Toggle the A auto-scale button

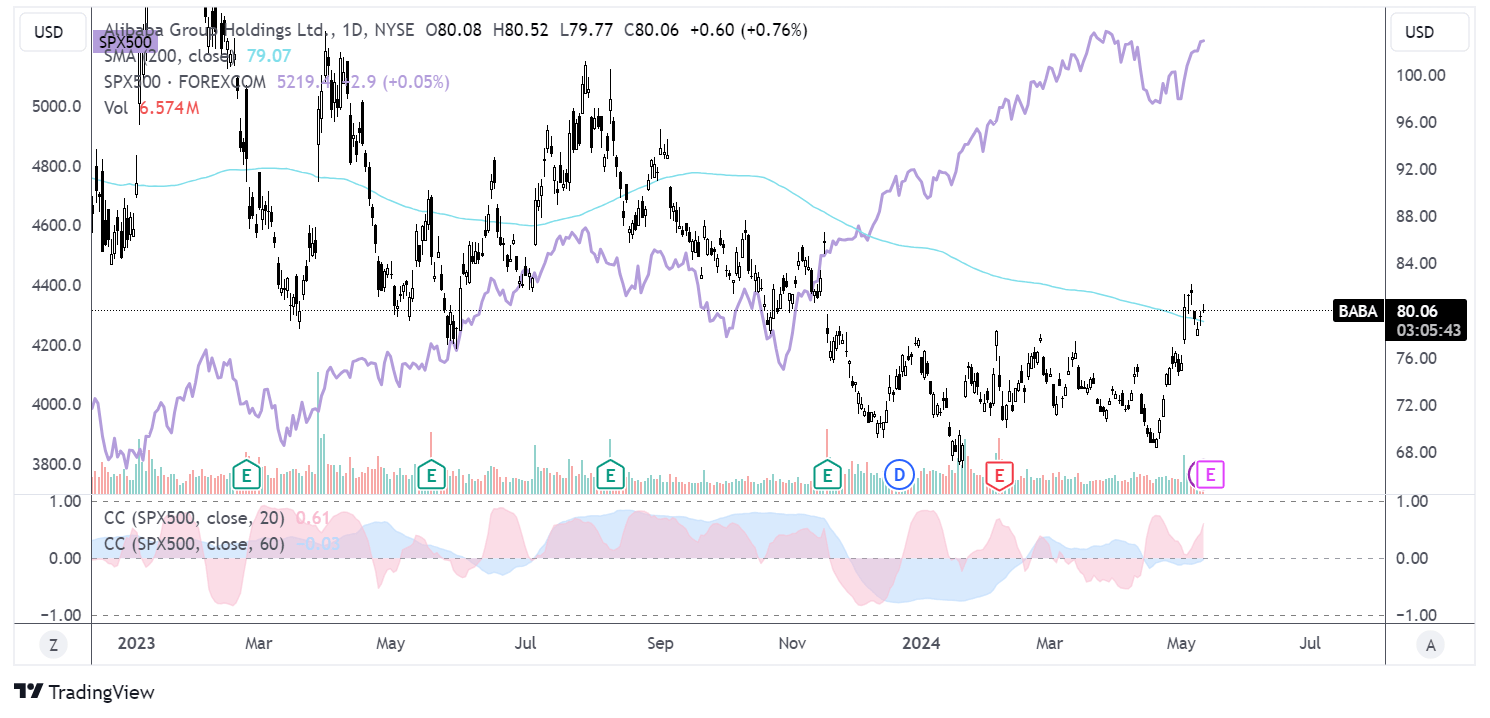click(x=1430, y=645)
